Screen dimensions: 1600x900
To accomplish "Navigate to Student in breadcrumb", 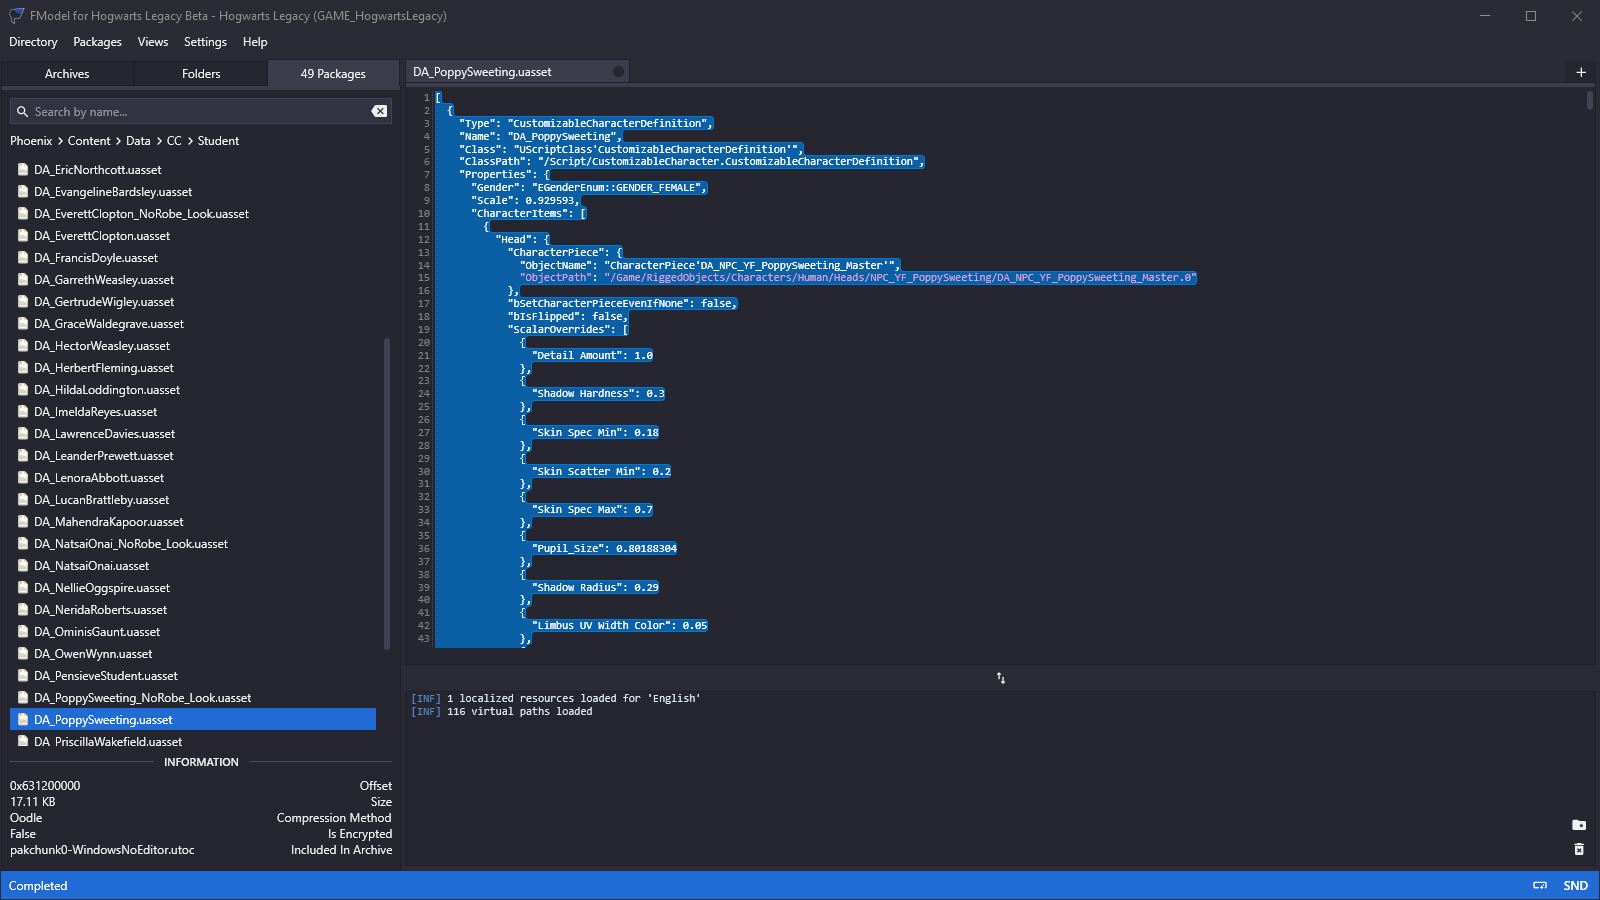I will (218, 141).
